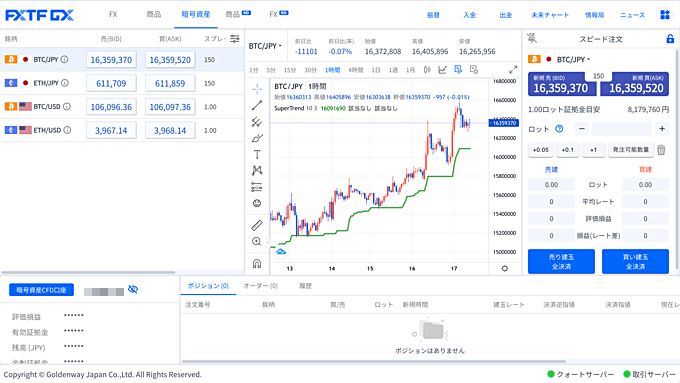Decrease lot with the minus button
This screenshot has width=680, height=383.
click(582, 129)
